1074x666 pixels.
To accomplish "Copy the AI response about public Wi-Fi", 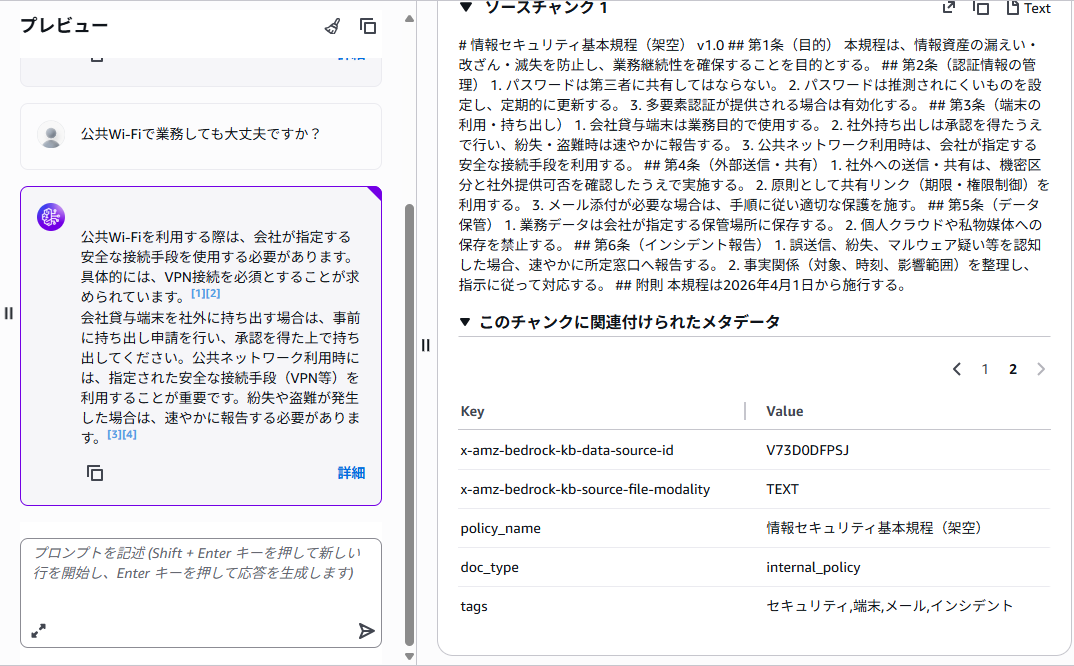I will [x=95, y=473].
